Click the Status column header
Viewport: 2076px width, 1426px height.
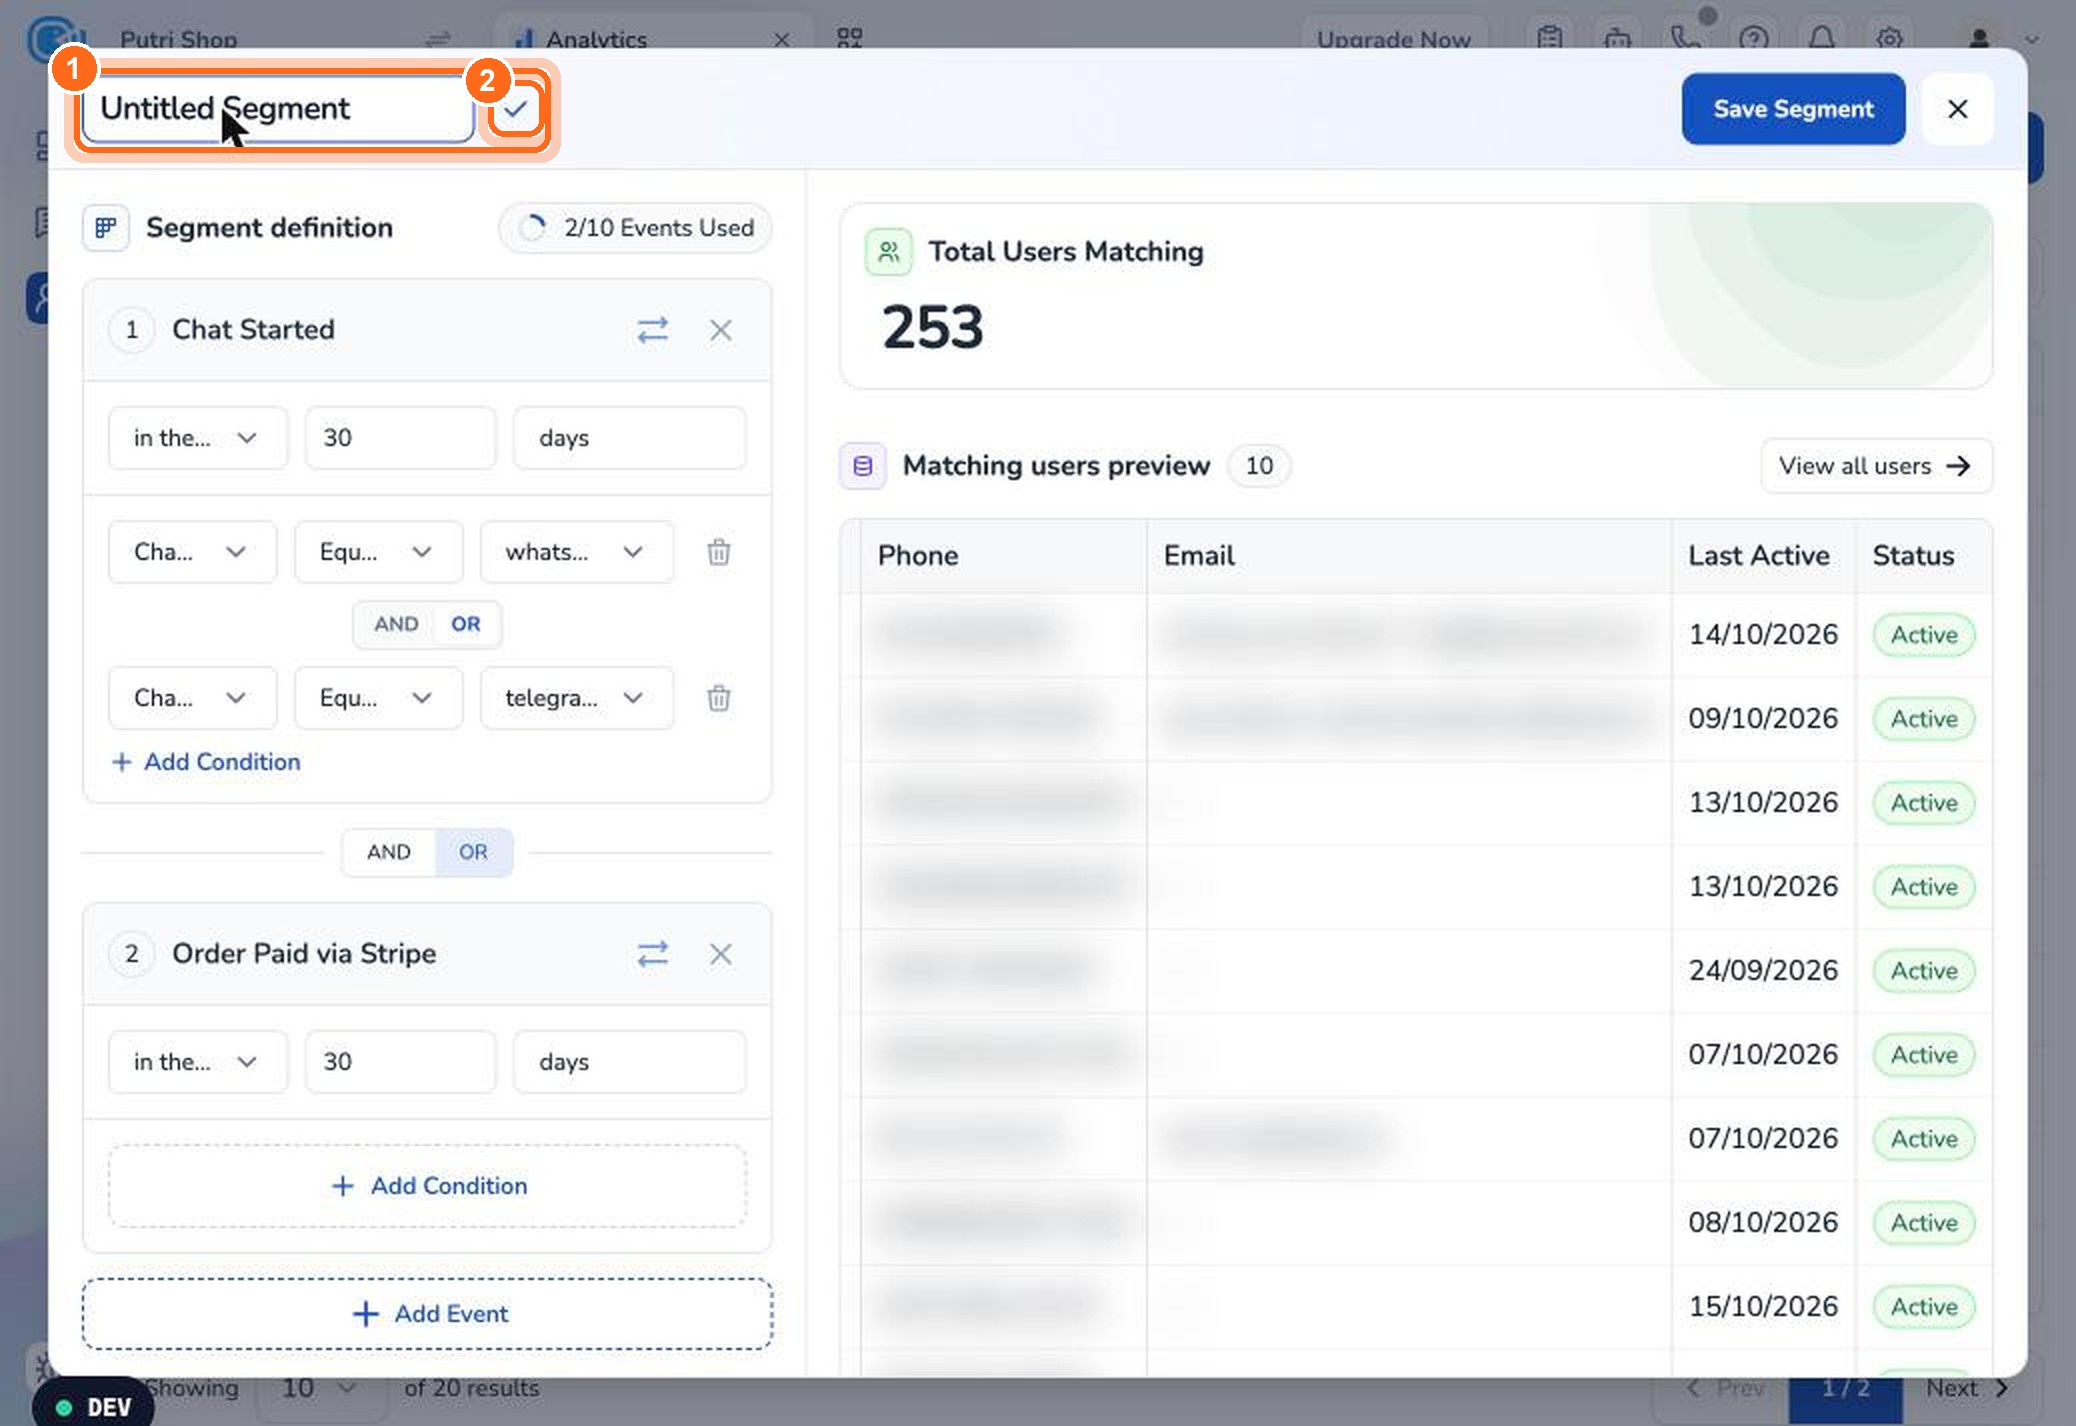(1913, 556)
